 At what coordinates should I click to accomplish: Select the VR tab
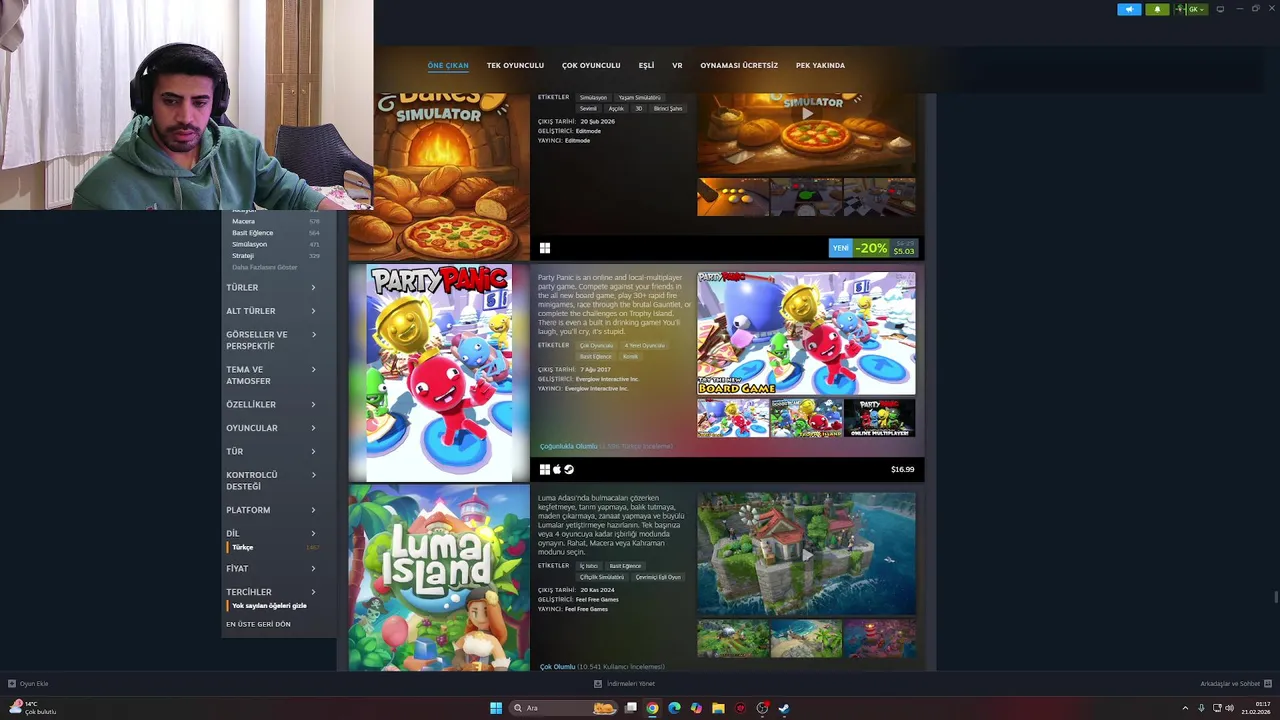tap(677, 65)
